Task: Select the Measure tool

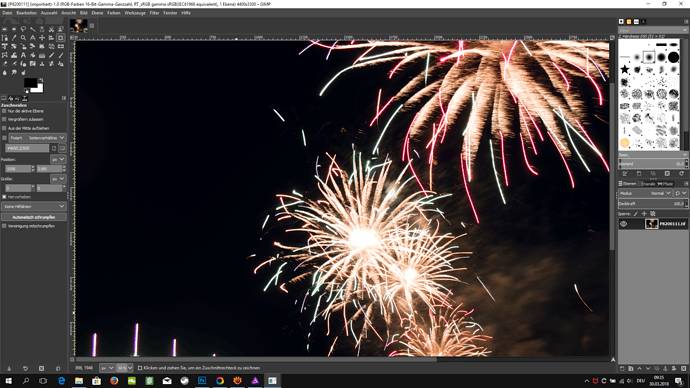Action: click(x=33, y=38)
